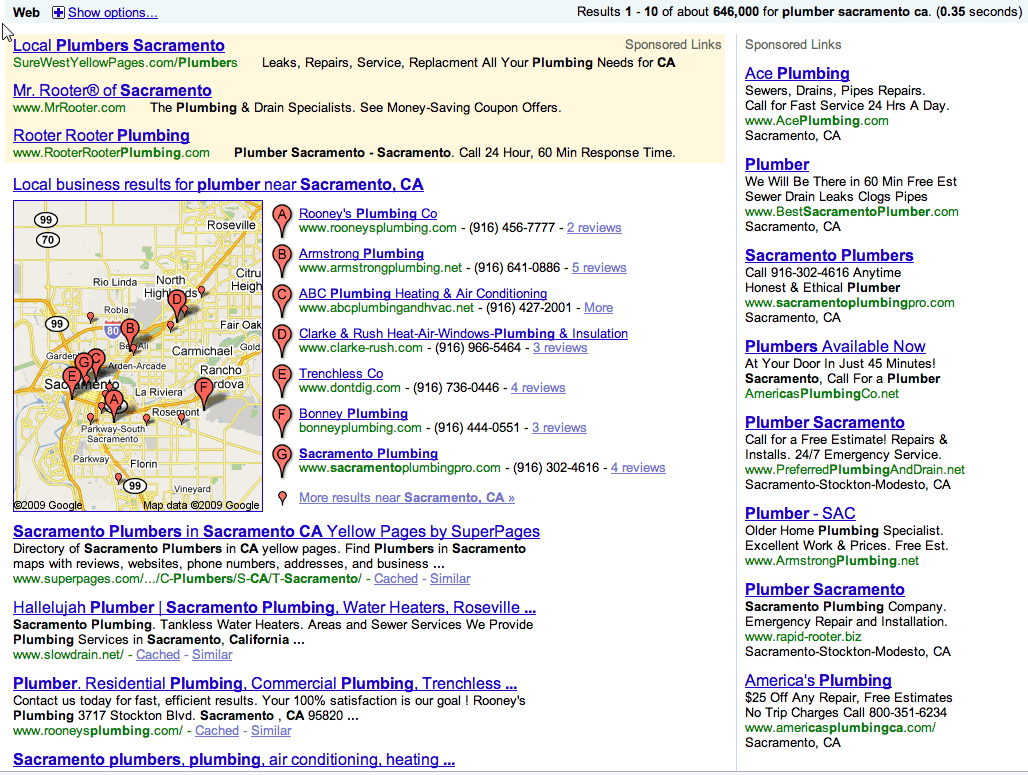Select marker E on the Sacramento map

pos(71,378)
